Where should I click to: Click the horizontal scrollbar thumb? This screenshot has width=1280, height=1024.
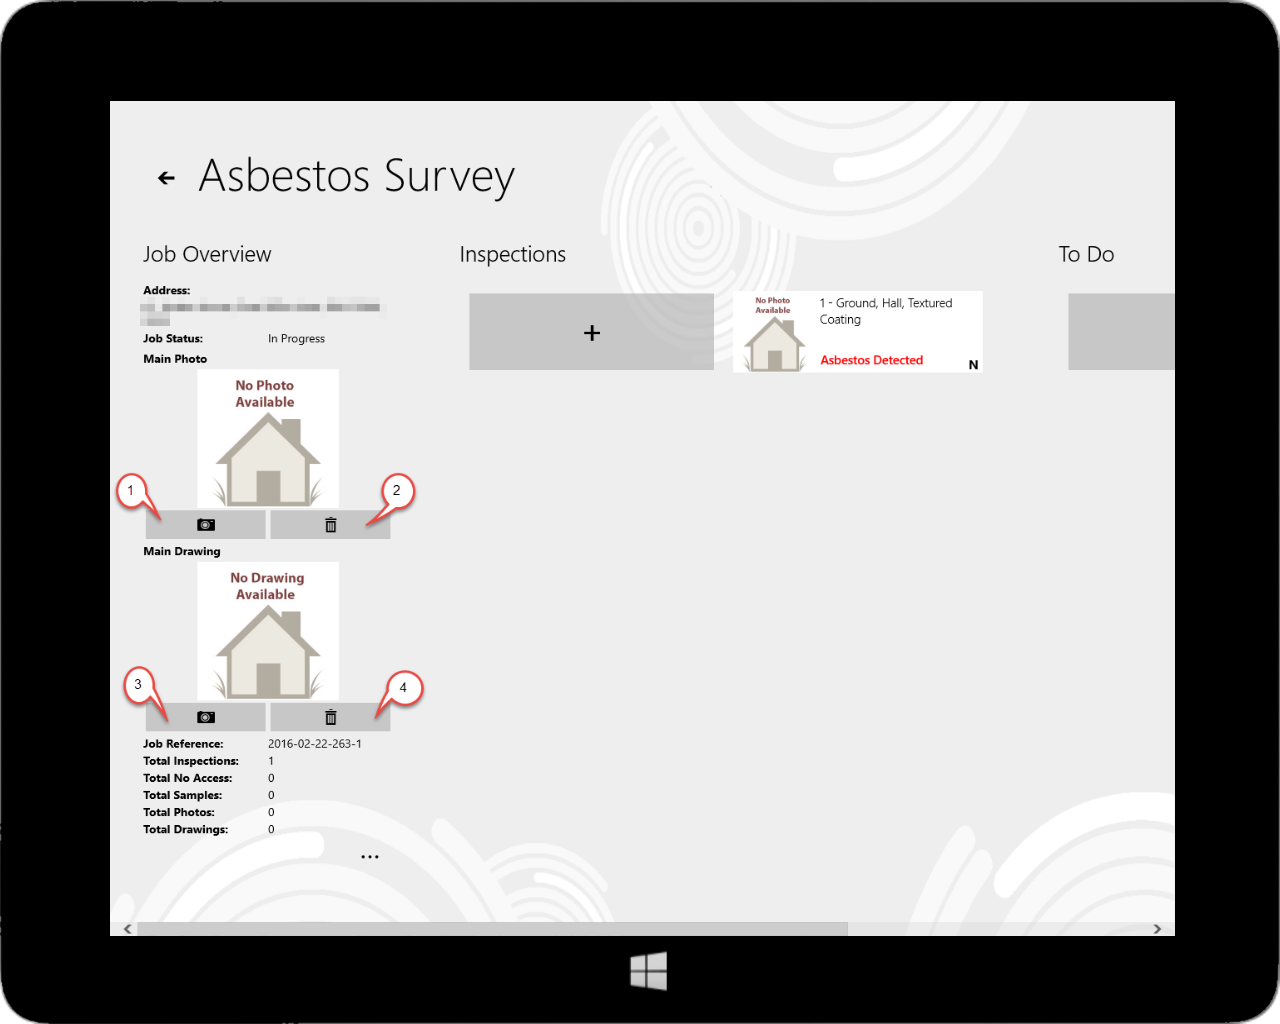click(492, 929)
